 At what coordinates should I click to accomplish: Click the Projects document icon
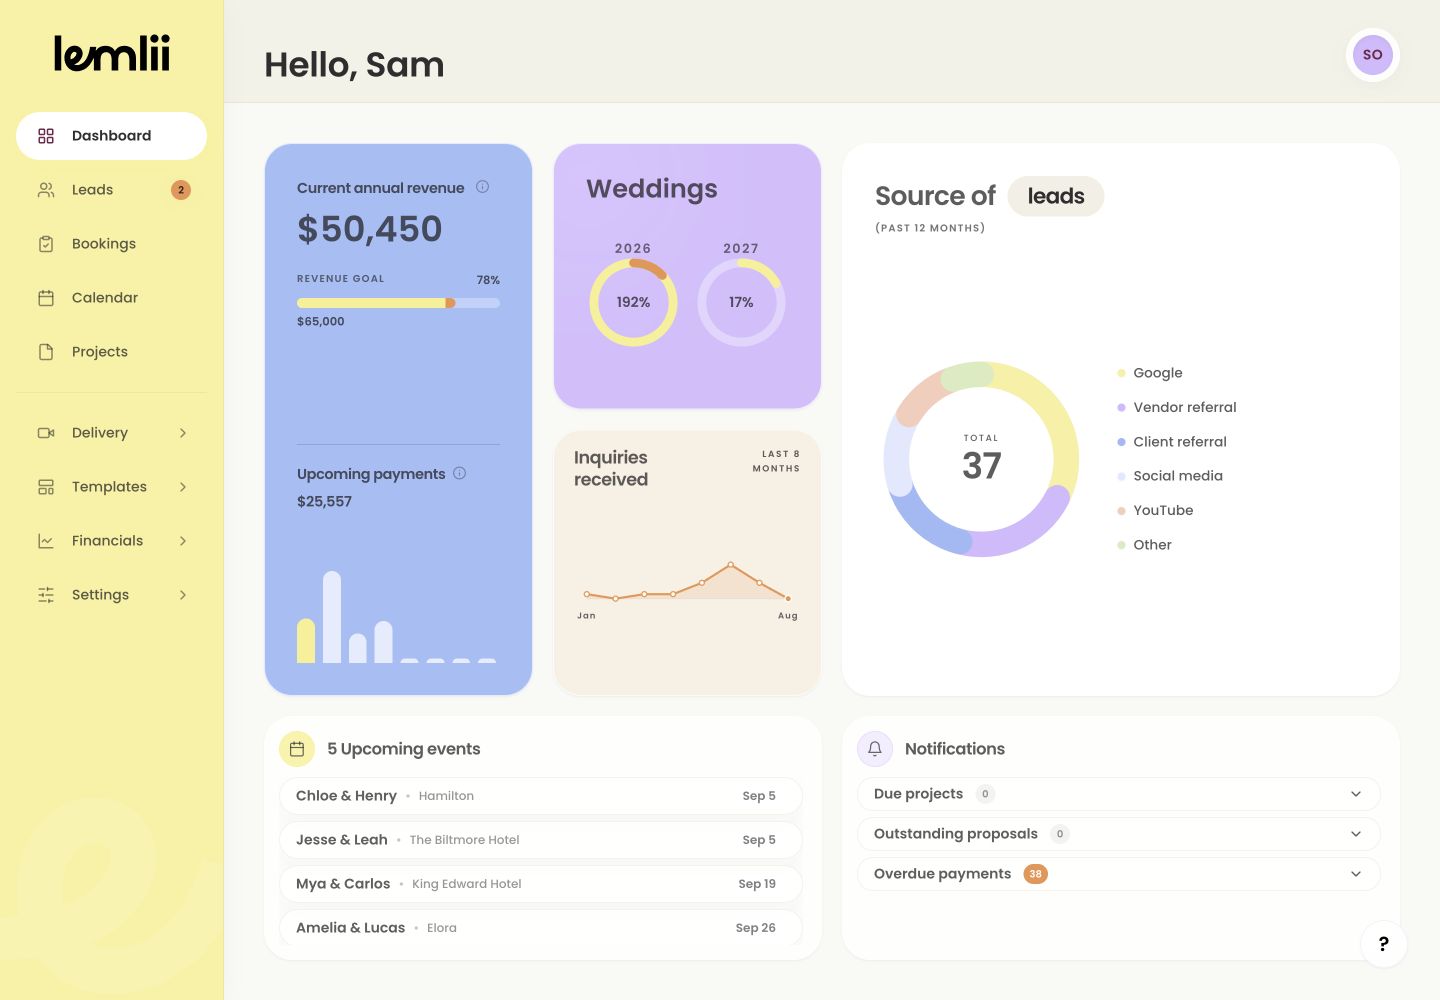click(x=46, y=352)
